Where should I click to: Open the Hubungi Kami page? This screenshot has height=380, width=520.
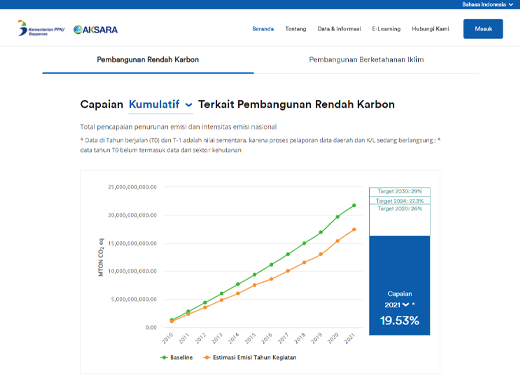430,29
